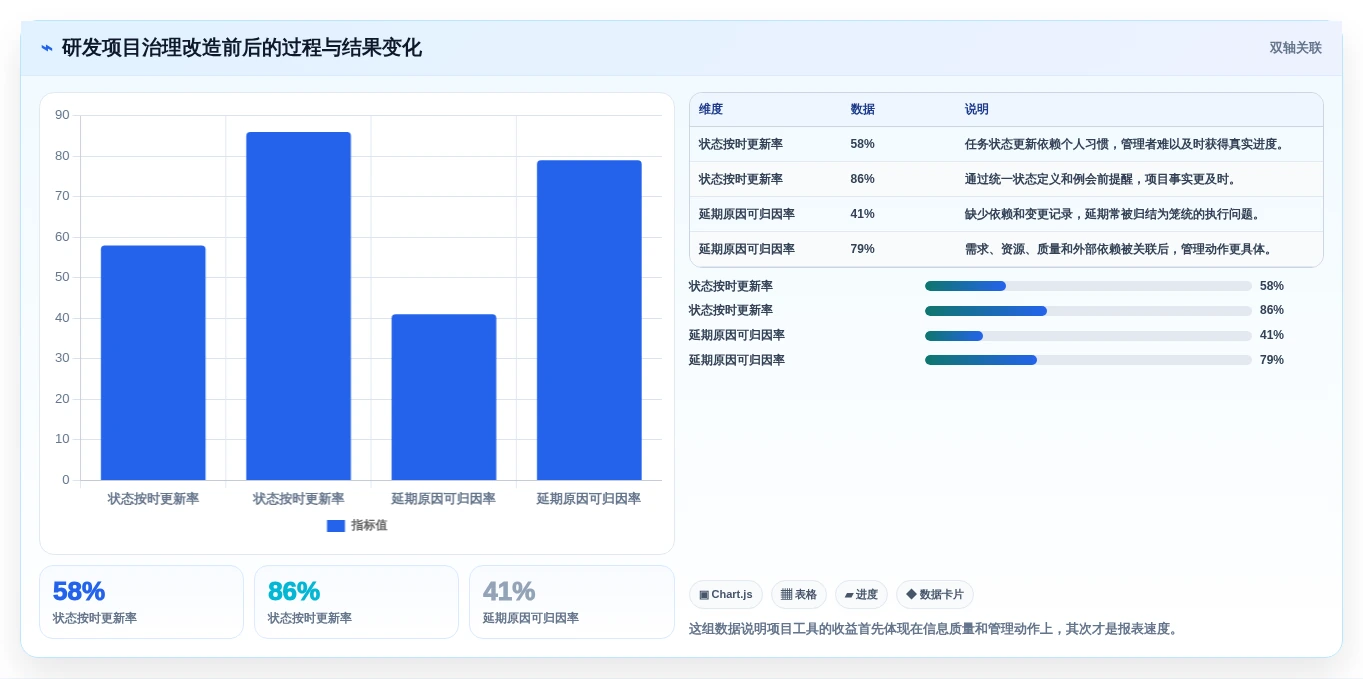This screenshot has width=1363, height=679.
Task: Click the 维度 column header
Action: pyautogui.click(x=711, y=109)
